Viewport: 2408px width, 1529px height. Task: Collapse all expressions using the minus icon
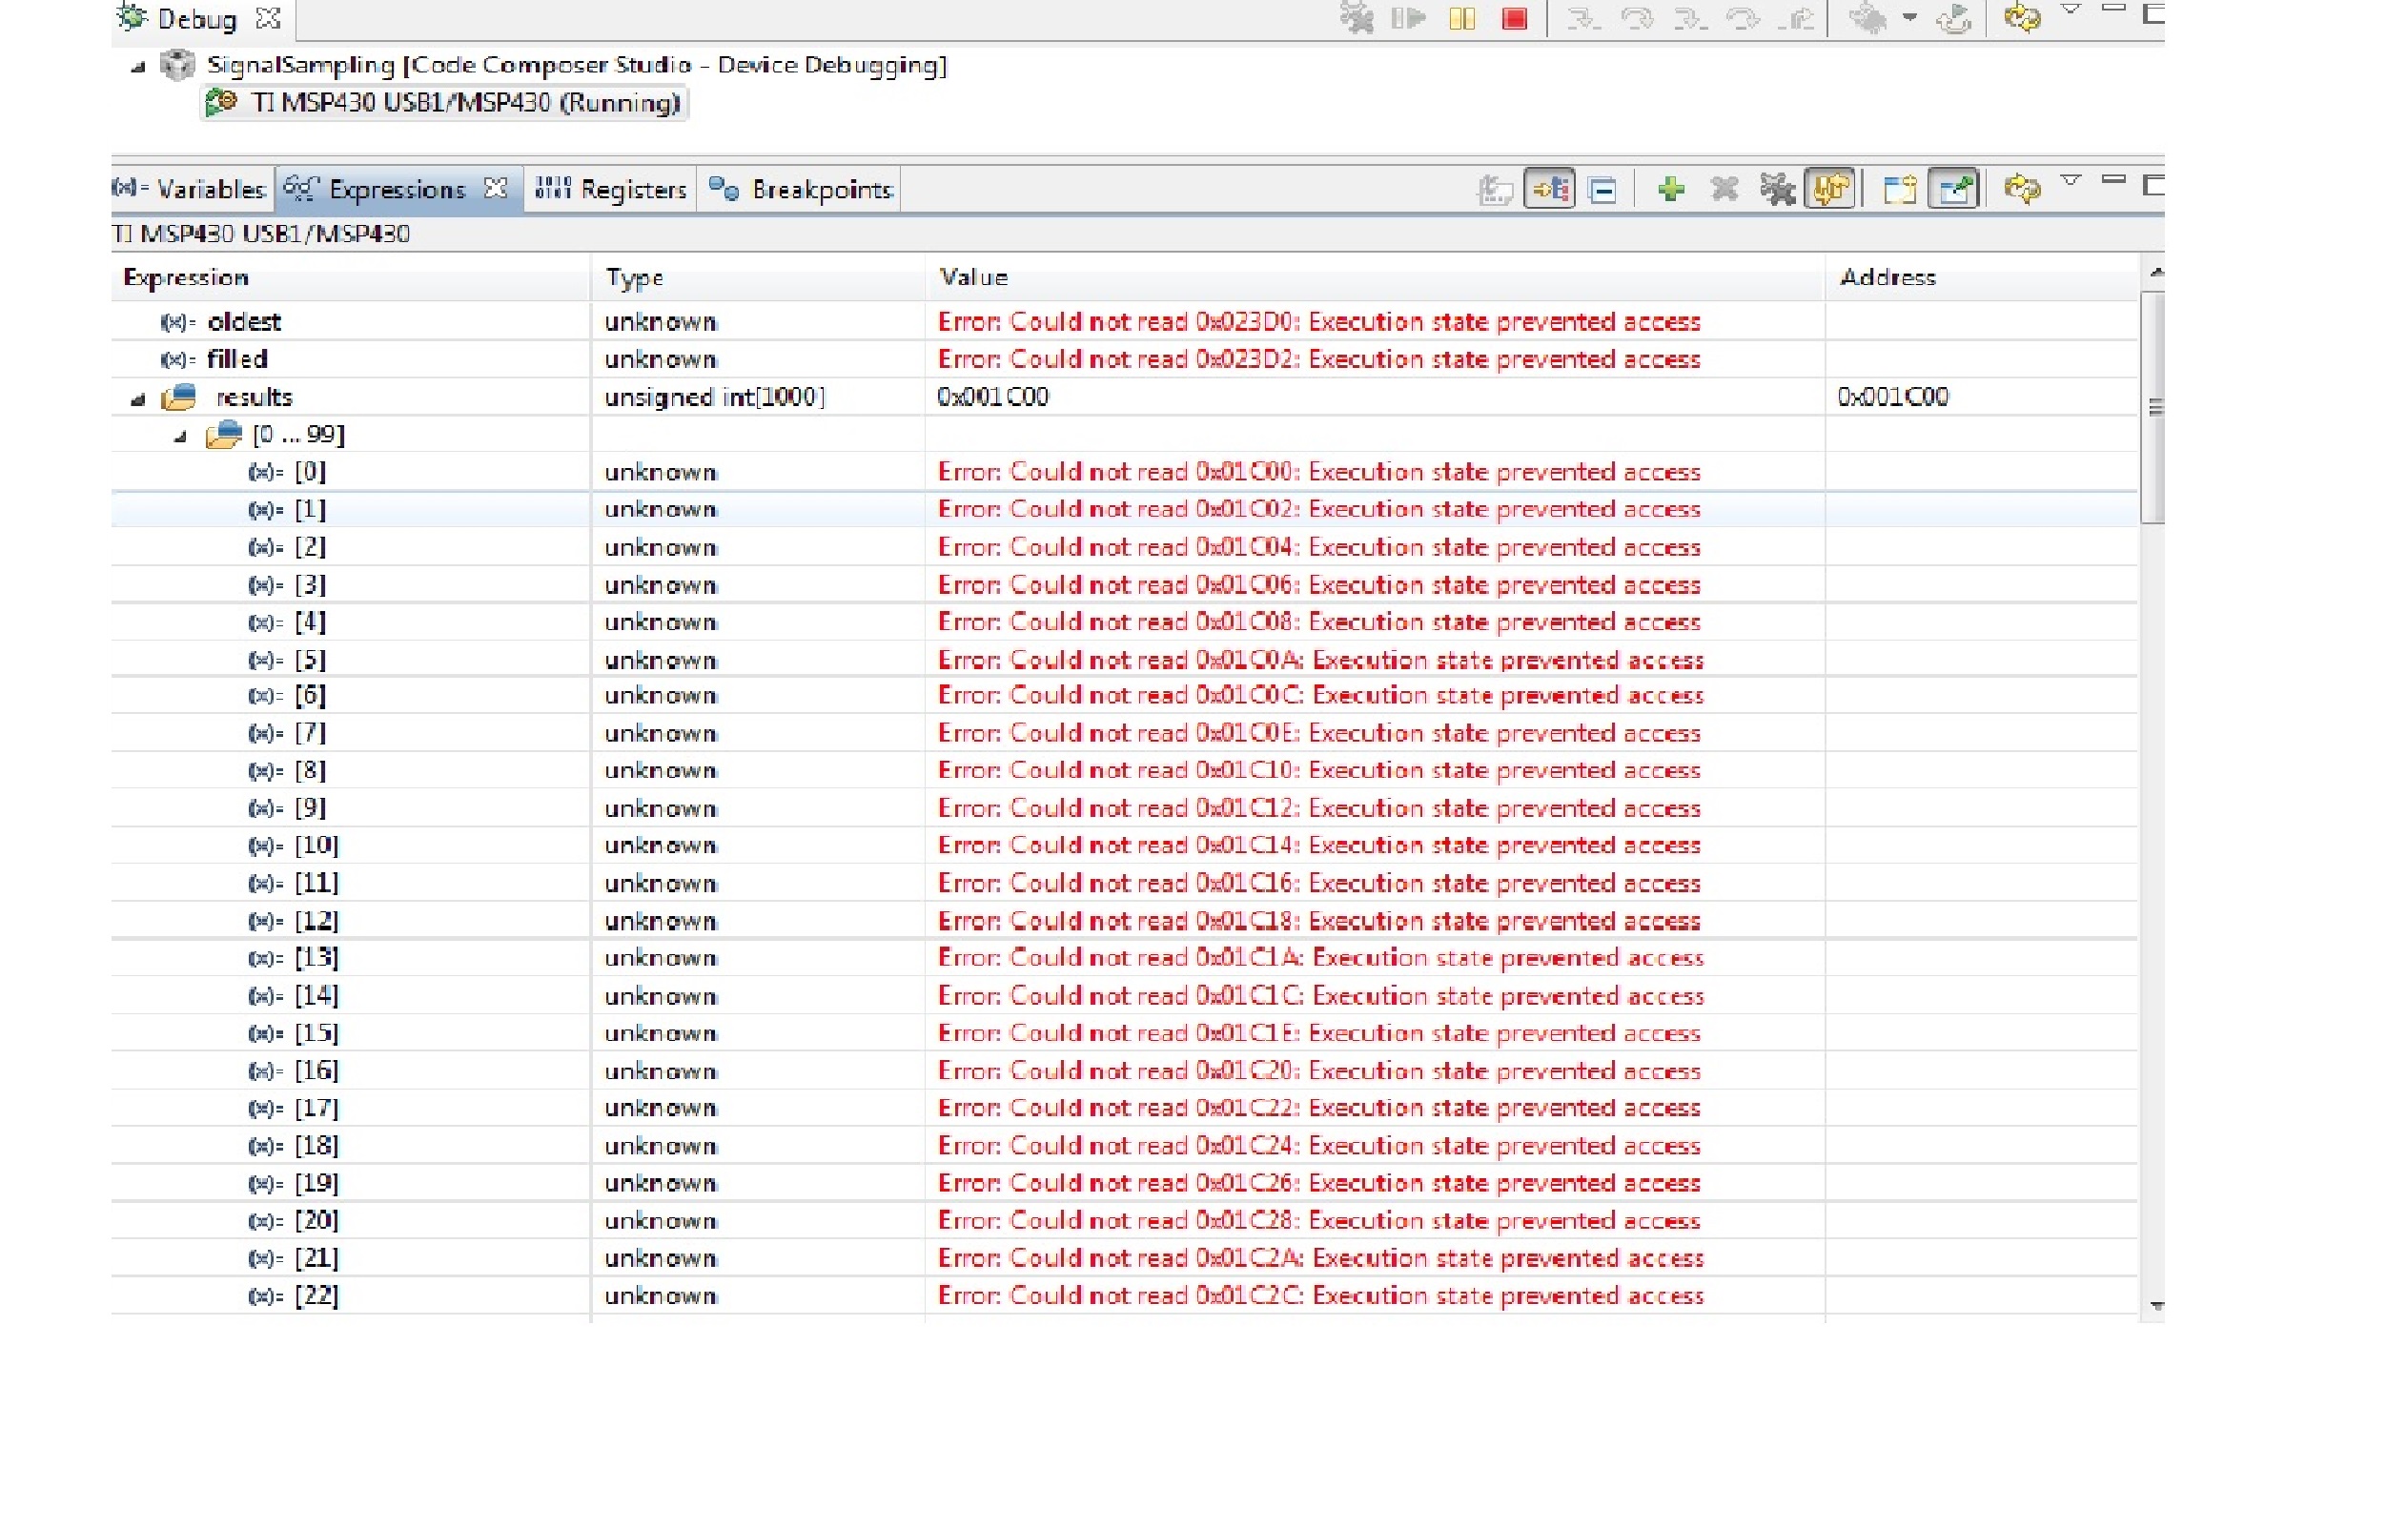point(1602,189)
